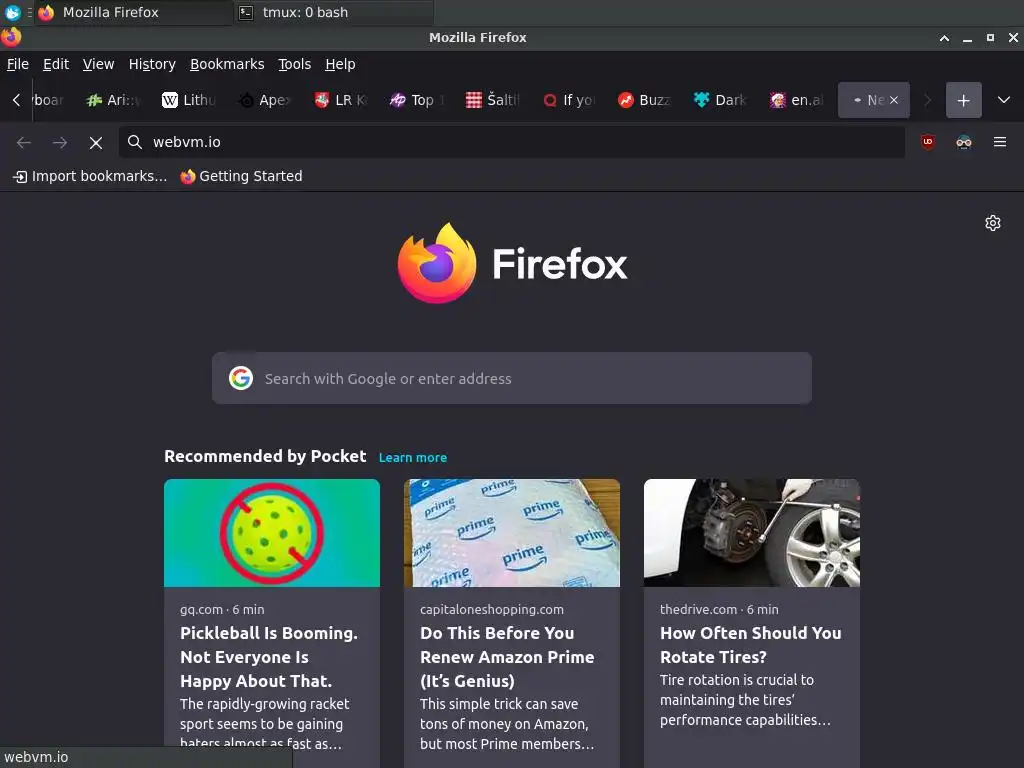Open the View menu
Viewport: 1024px width, 768px height.
(98, 64)
